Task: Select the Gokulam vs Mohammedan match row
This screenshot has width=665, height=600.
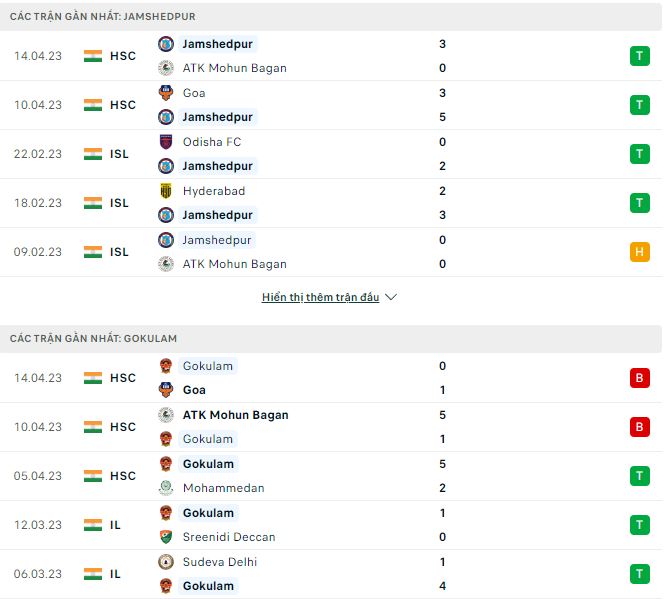Action: click(x=331, y=476)
